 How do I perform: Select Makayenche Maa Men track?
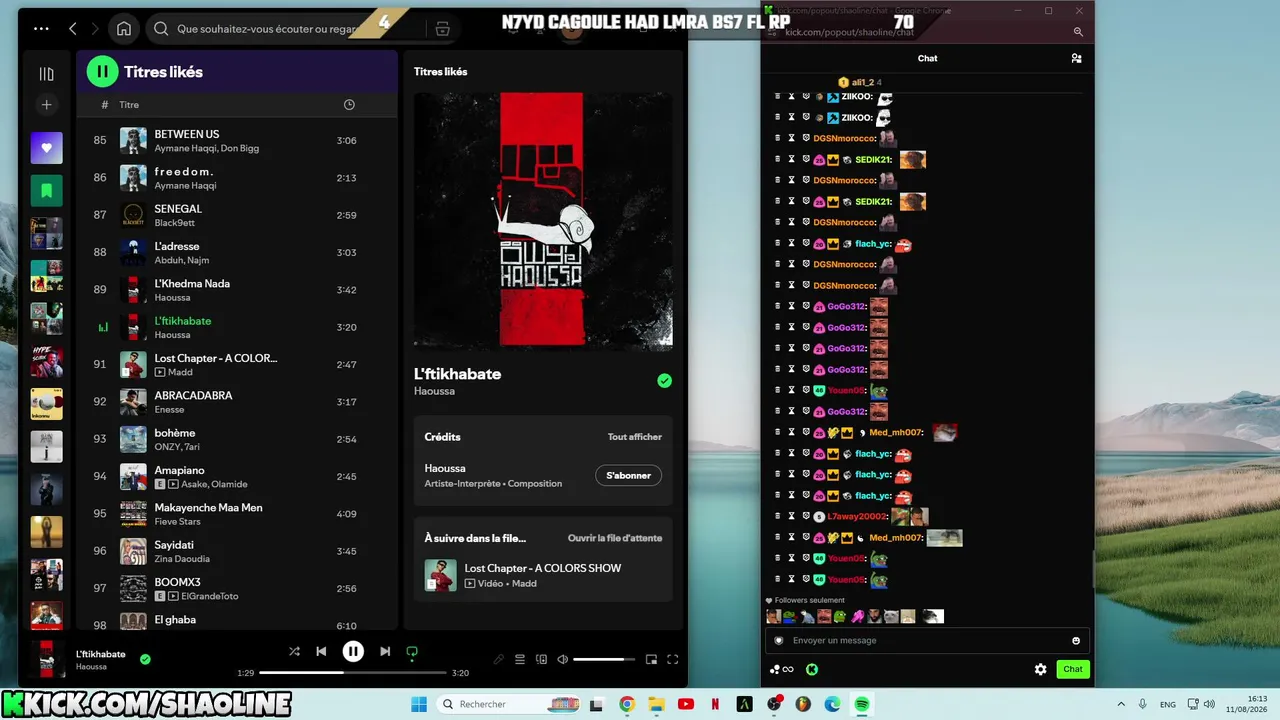237,514
